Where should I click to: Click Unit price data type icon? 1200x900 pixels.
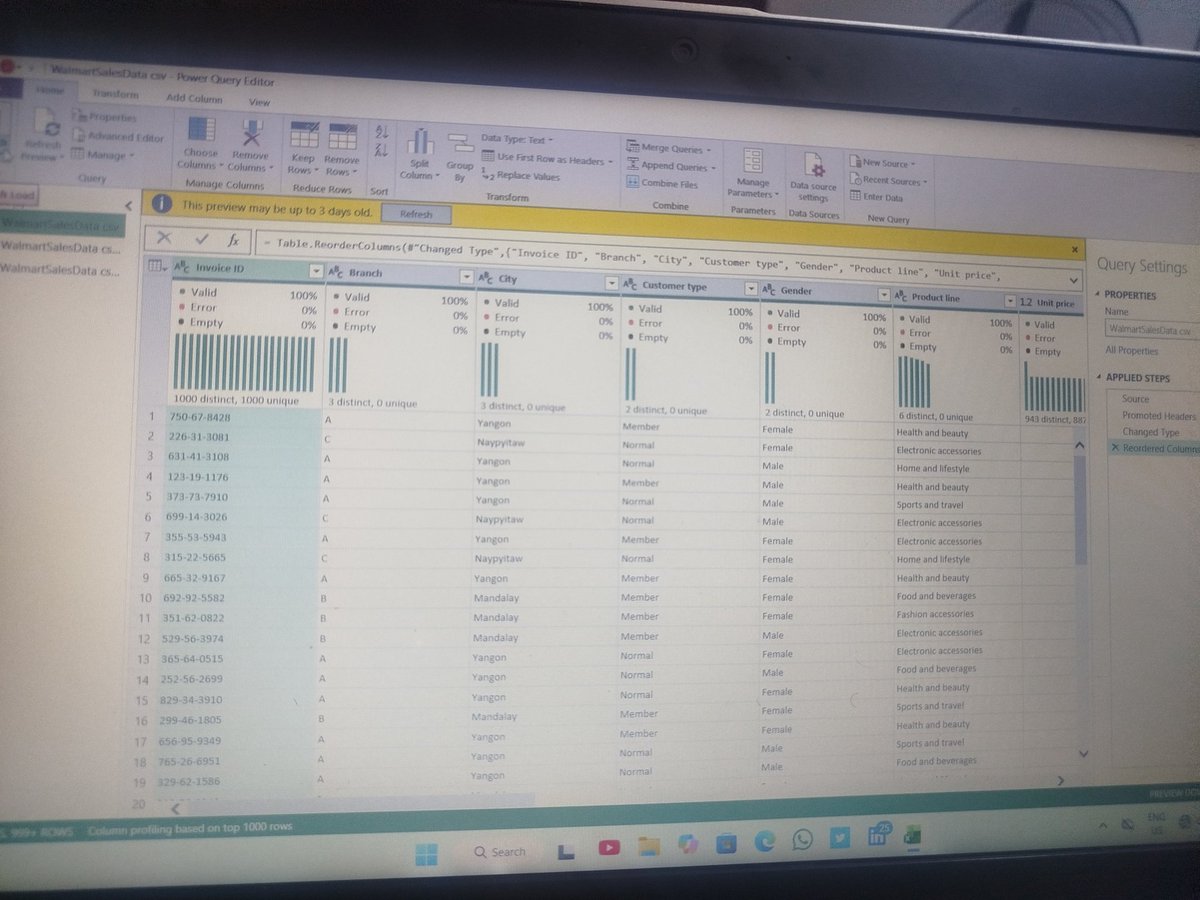pyautogui.click(x=1025, y=302)
